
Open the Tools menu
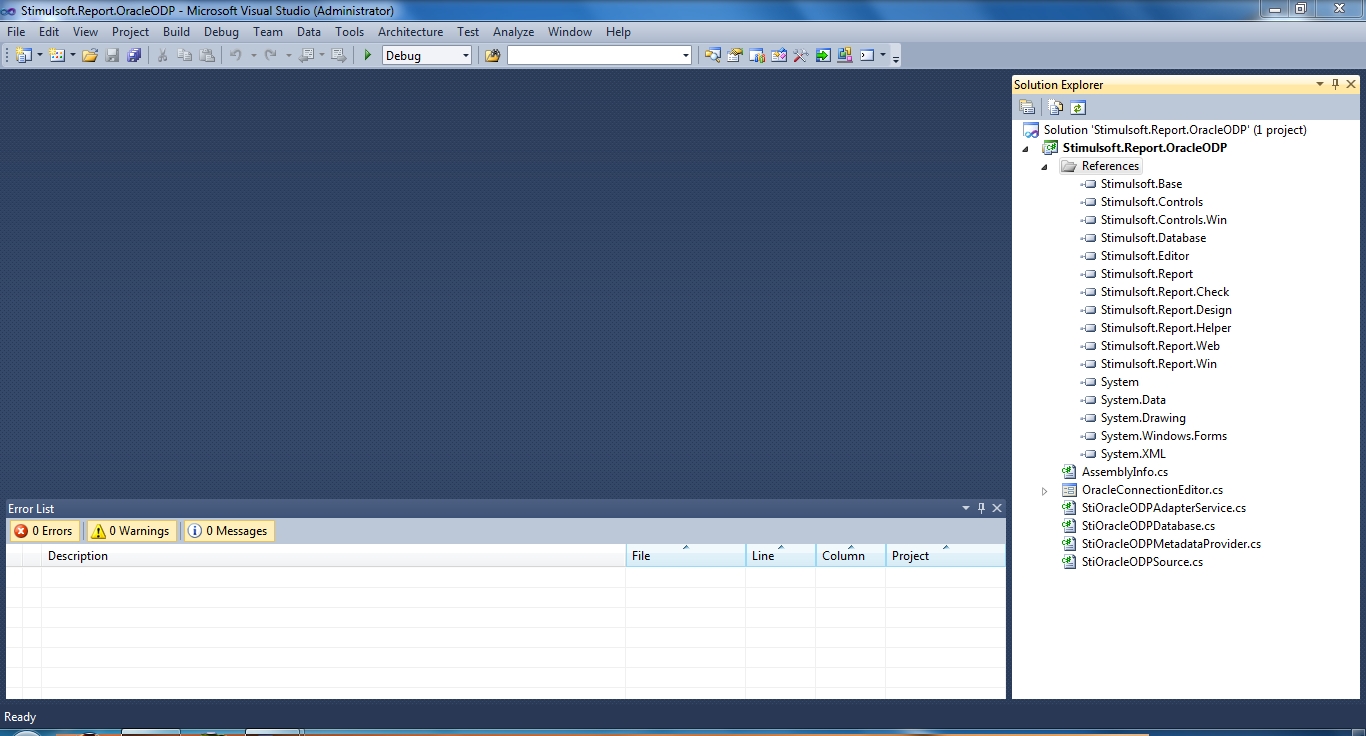pyautogui.click(x=349, y=32)
